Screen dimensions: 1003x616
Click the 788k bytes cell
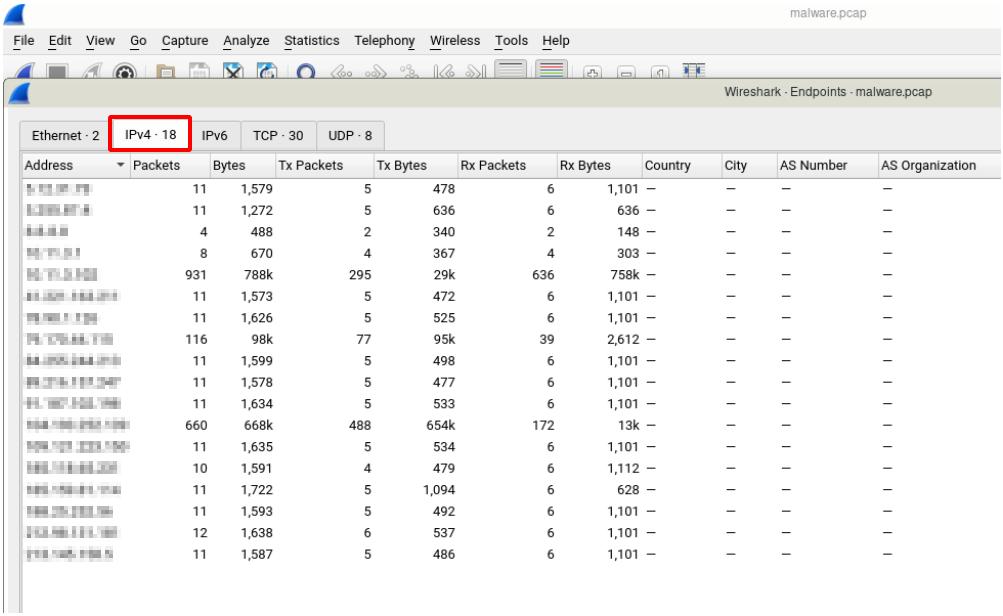point(258,274)
